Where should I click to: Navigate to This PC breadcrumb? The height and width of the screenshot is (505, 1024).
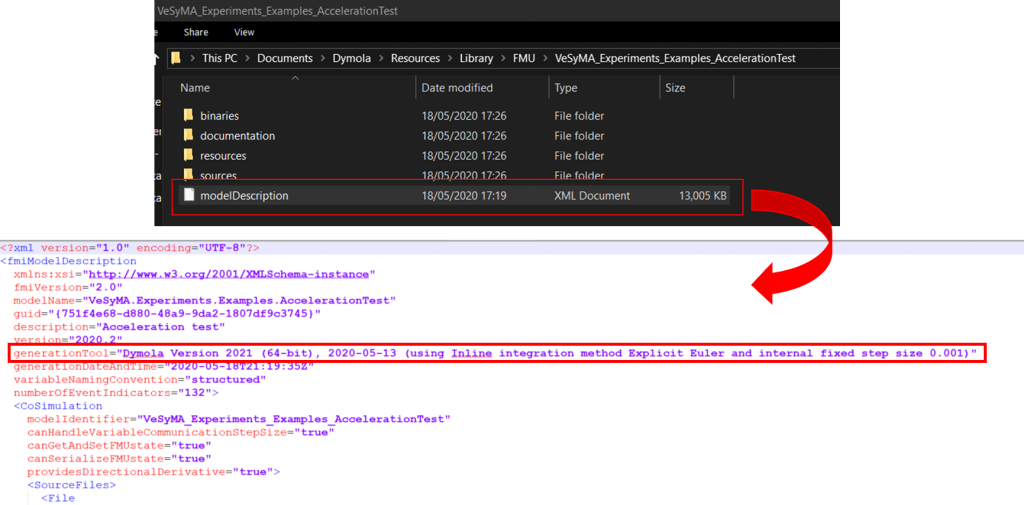pyautogui.click(x=219, y=58)
